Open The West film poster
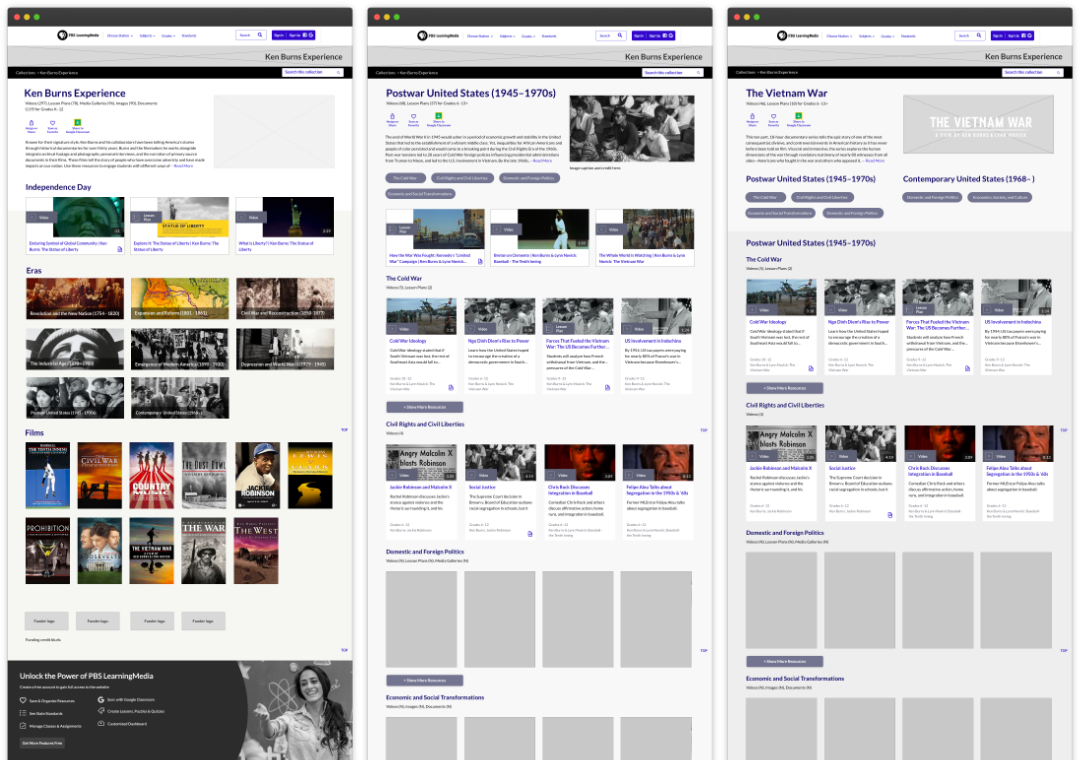This screenshot has height=760, width=1080. click(x=256, y=551)
